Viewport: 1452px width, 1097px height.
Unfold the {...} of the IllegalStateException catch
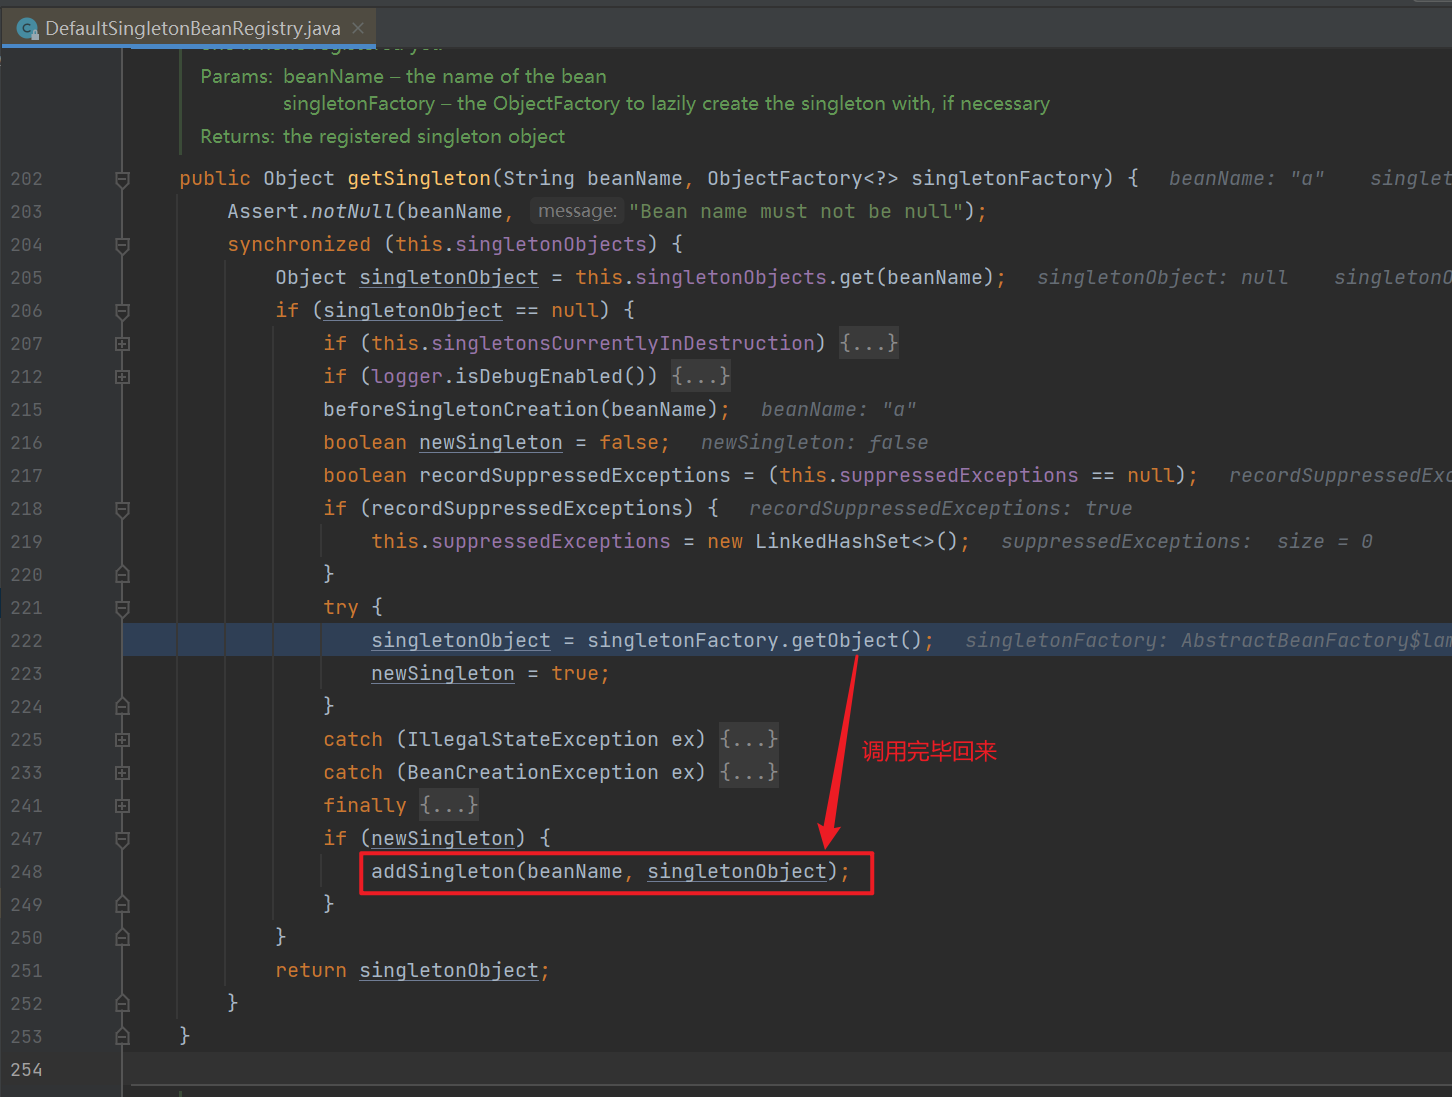click(748, 740)
